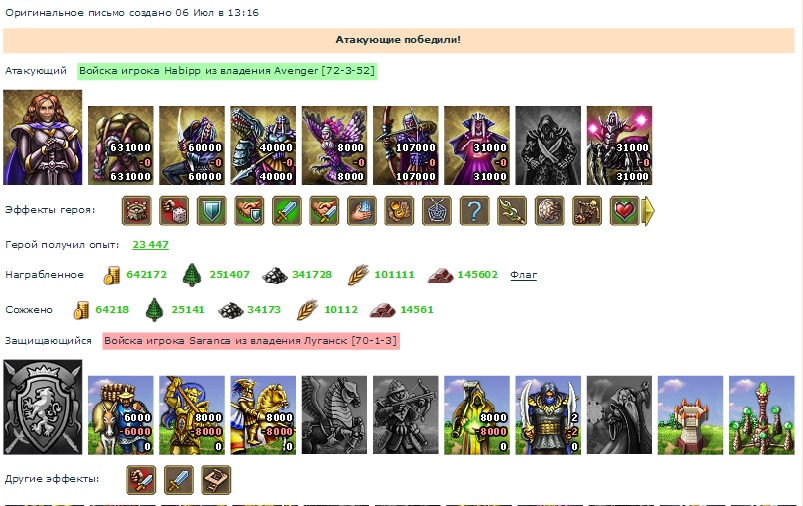Image resolution: width=803 pixels, height=506 pixels.
Task: Click the question mark hero effect icon
Action: (475, 211)
